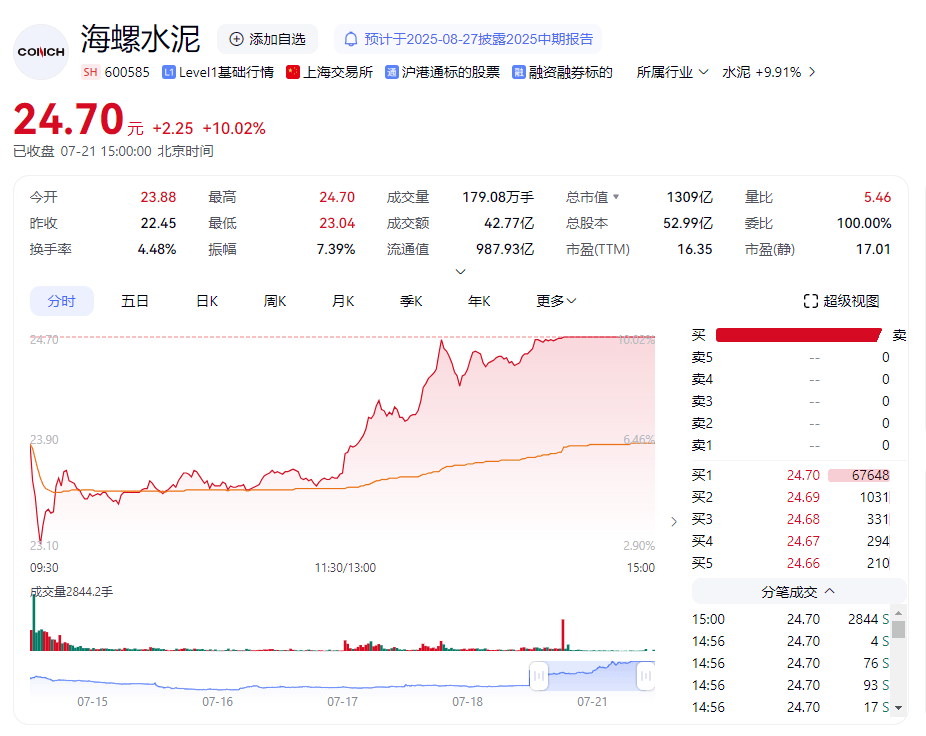Open 超级视图 super view
The height and width of the screenshot is (736, 926).
842,301
